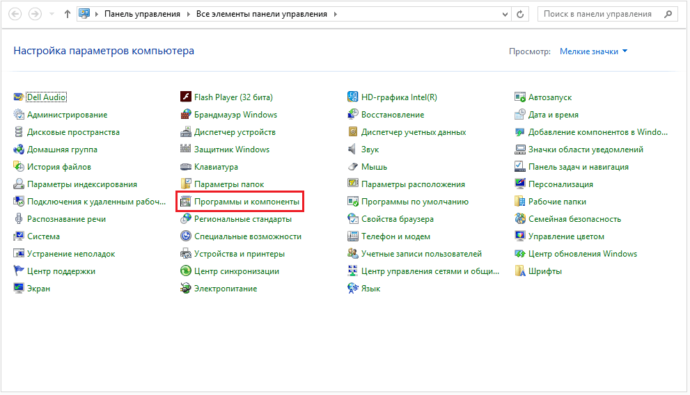Open Параметры индексирования link
This screenshot has height=395, width=690.
82,184
